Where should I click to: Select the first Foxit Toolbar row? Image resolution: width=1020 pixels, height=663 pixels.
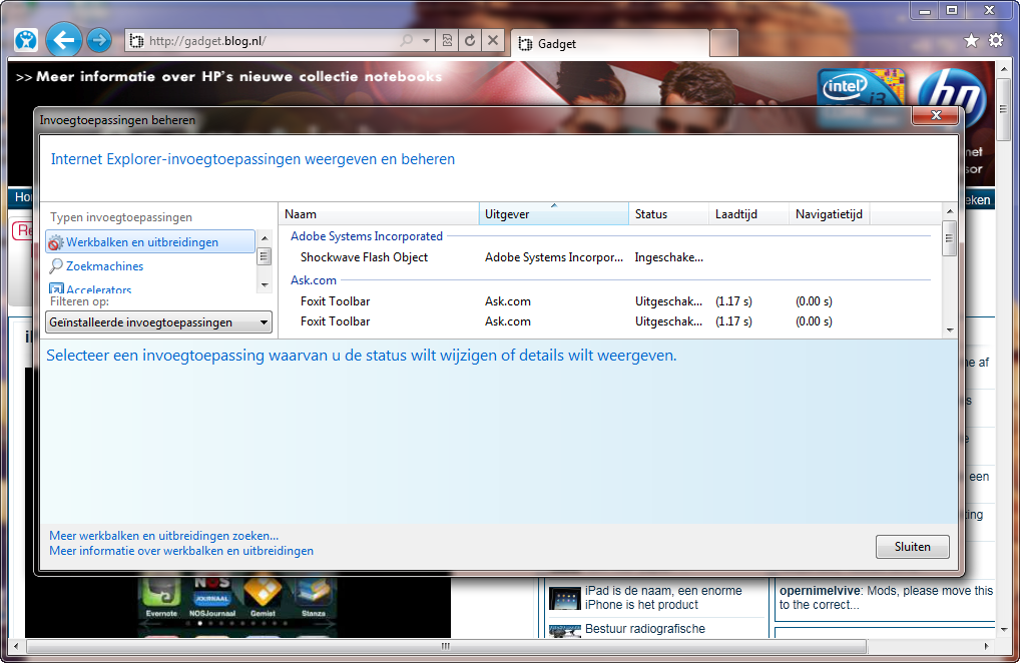[x=610, y=301]
